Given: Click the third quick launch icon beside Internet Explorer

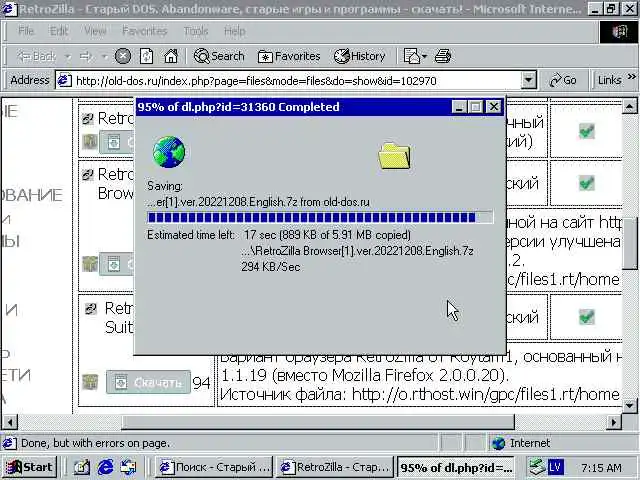Looking at the screenshot, I should tap(128, 467).
